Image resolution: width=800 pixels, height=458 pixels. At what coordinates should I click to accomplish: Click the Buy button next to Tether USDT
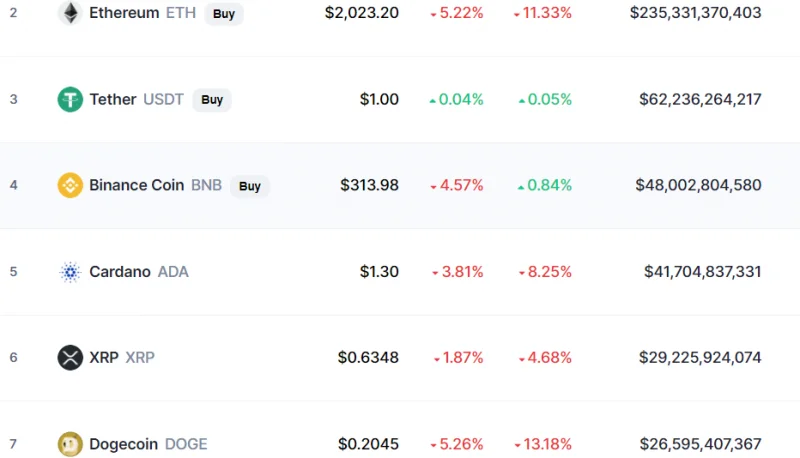coord(212,99)
